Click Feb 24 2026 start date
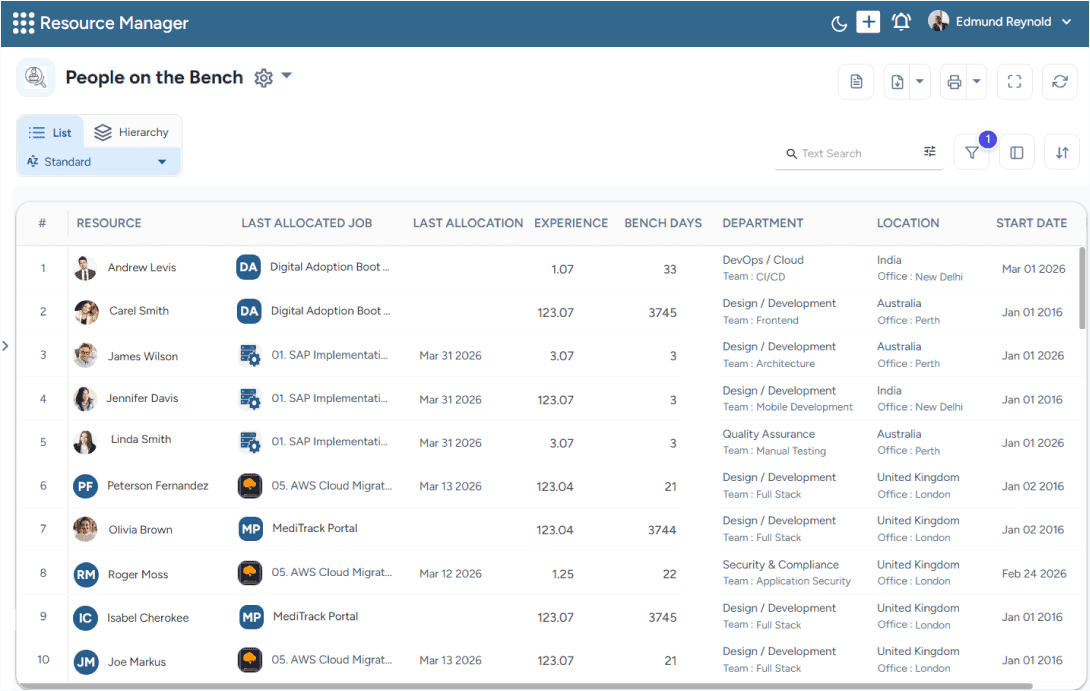 coord(1034,574)
